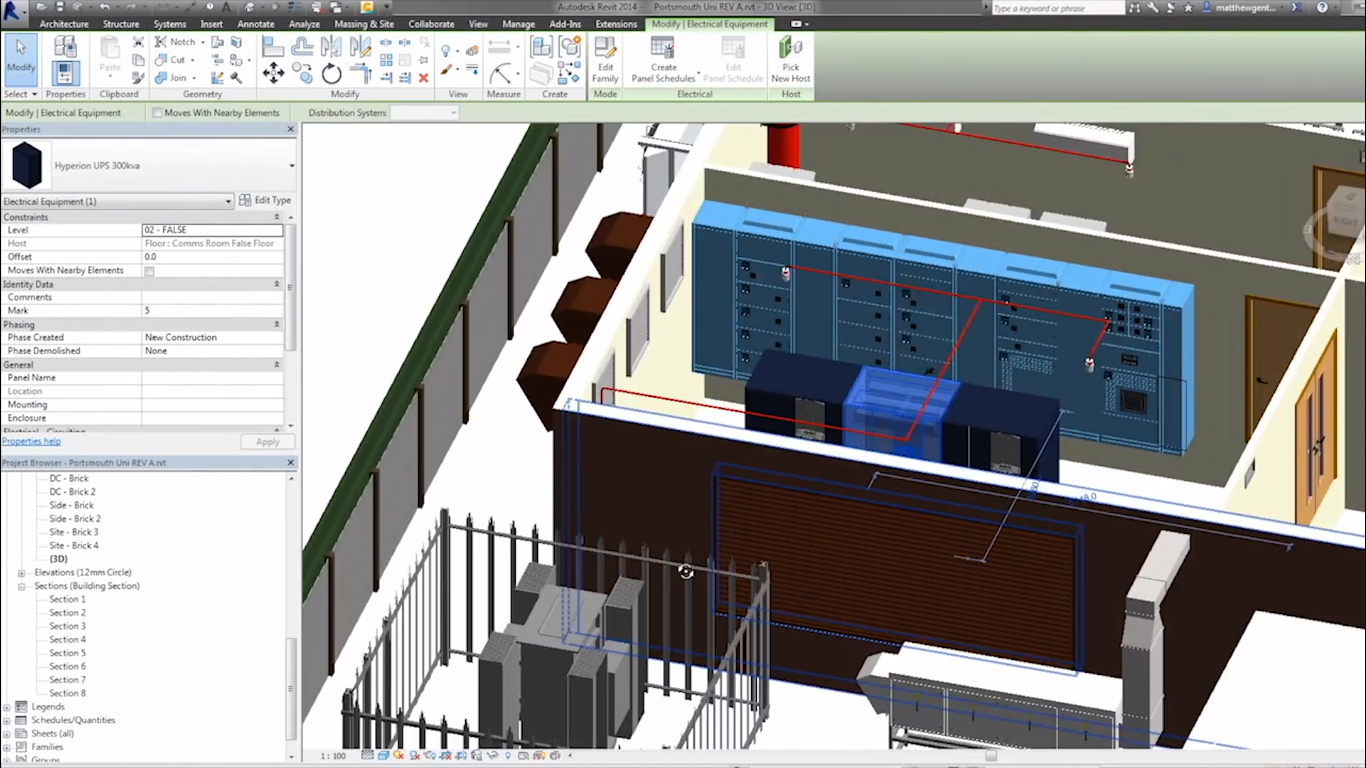Collapse the Constraints property group
The width and height of the screenshot is (1366, 768).
pyautogui.click(x=277, y=217)
